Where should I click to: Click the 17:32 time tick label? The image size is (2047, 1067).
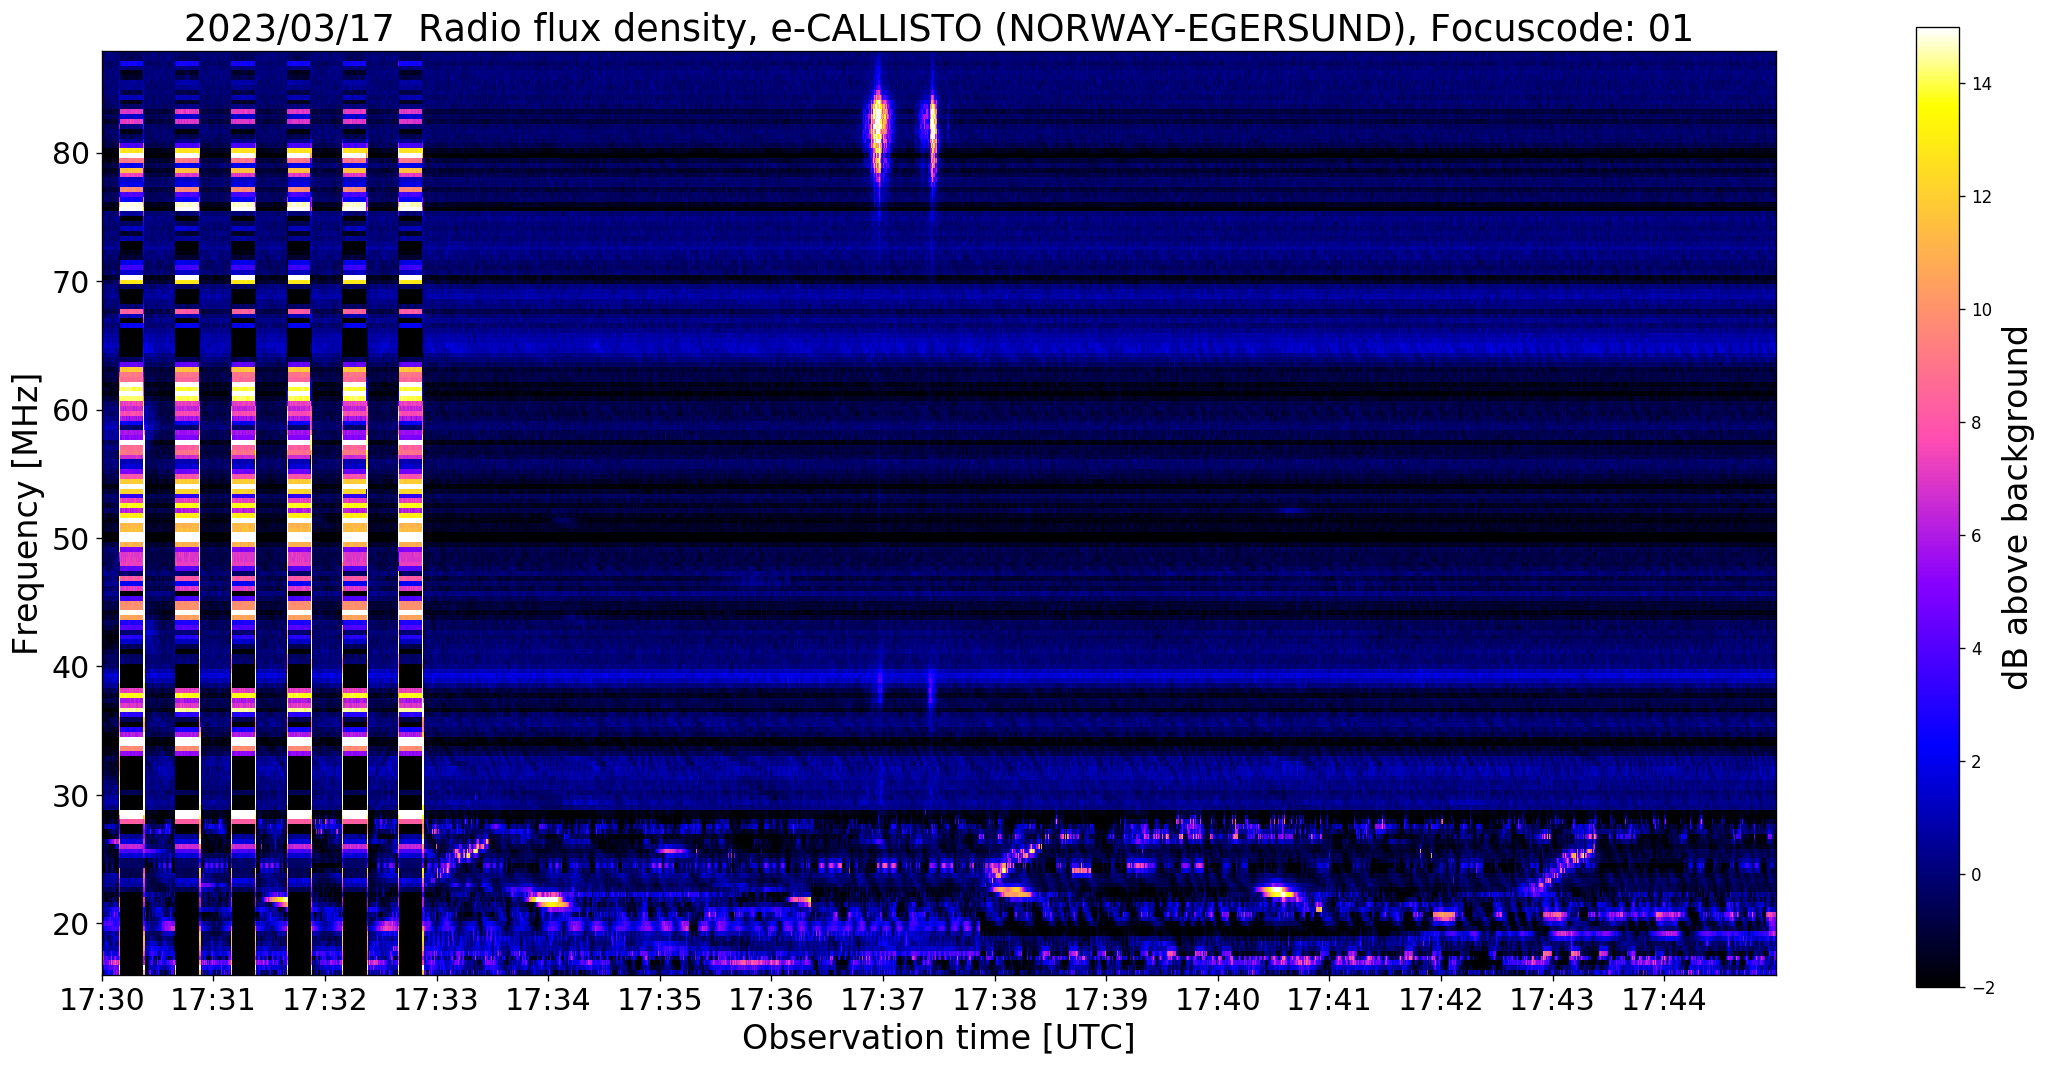point(325,999)
